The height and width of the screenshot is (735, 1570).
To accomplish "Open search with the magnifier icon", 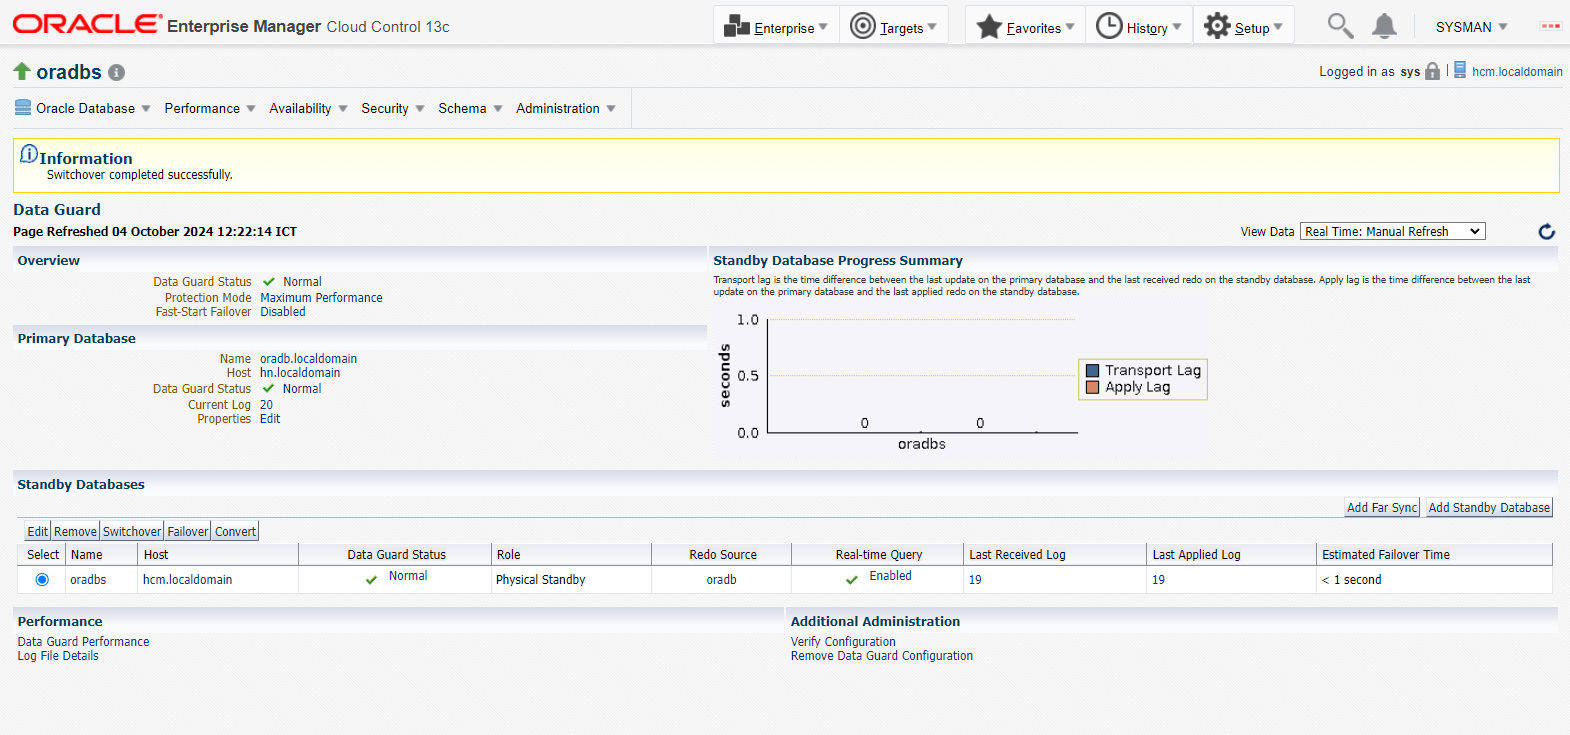I will [1340, 26].
